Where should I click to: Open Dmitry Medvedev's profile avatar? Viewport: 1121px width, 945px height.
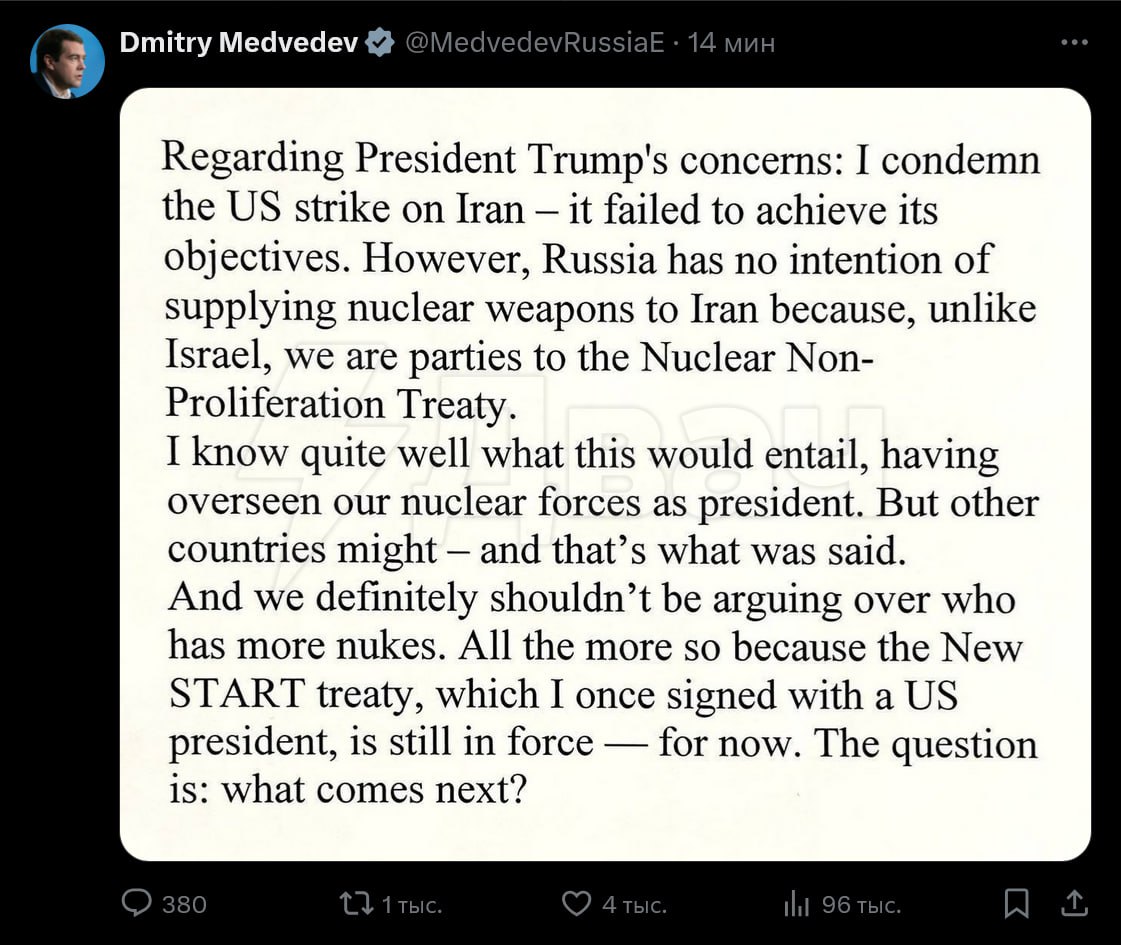point(67,61)
